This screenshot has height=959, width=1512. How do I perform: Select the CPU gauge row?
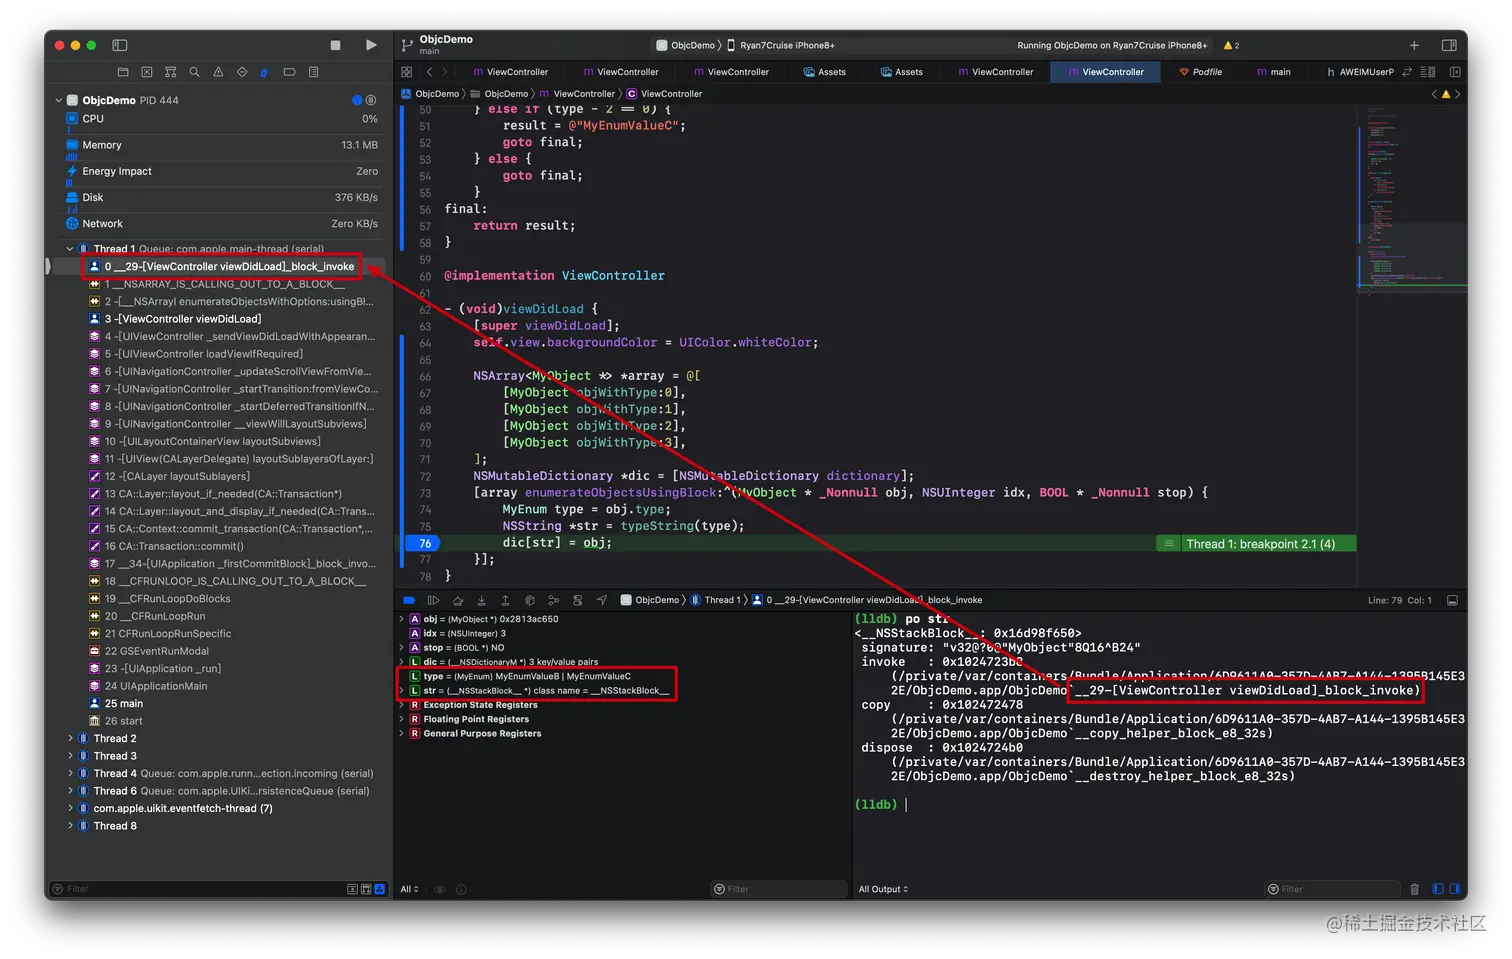[222, 119]
